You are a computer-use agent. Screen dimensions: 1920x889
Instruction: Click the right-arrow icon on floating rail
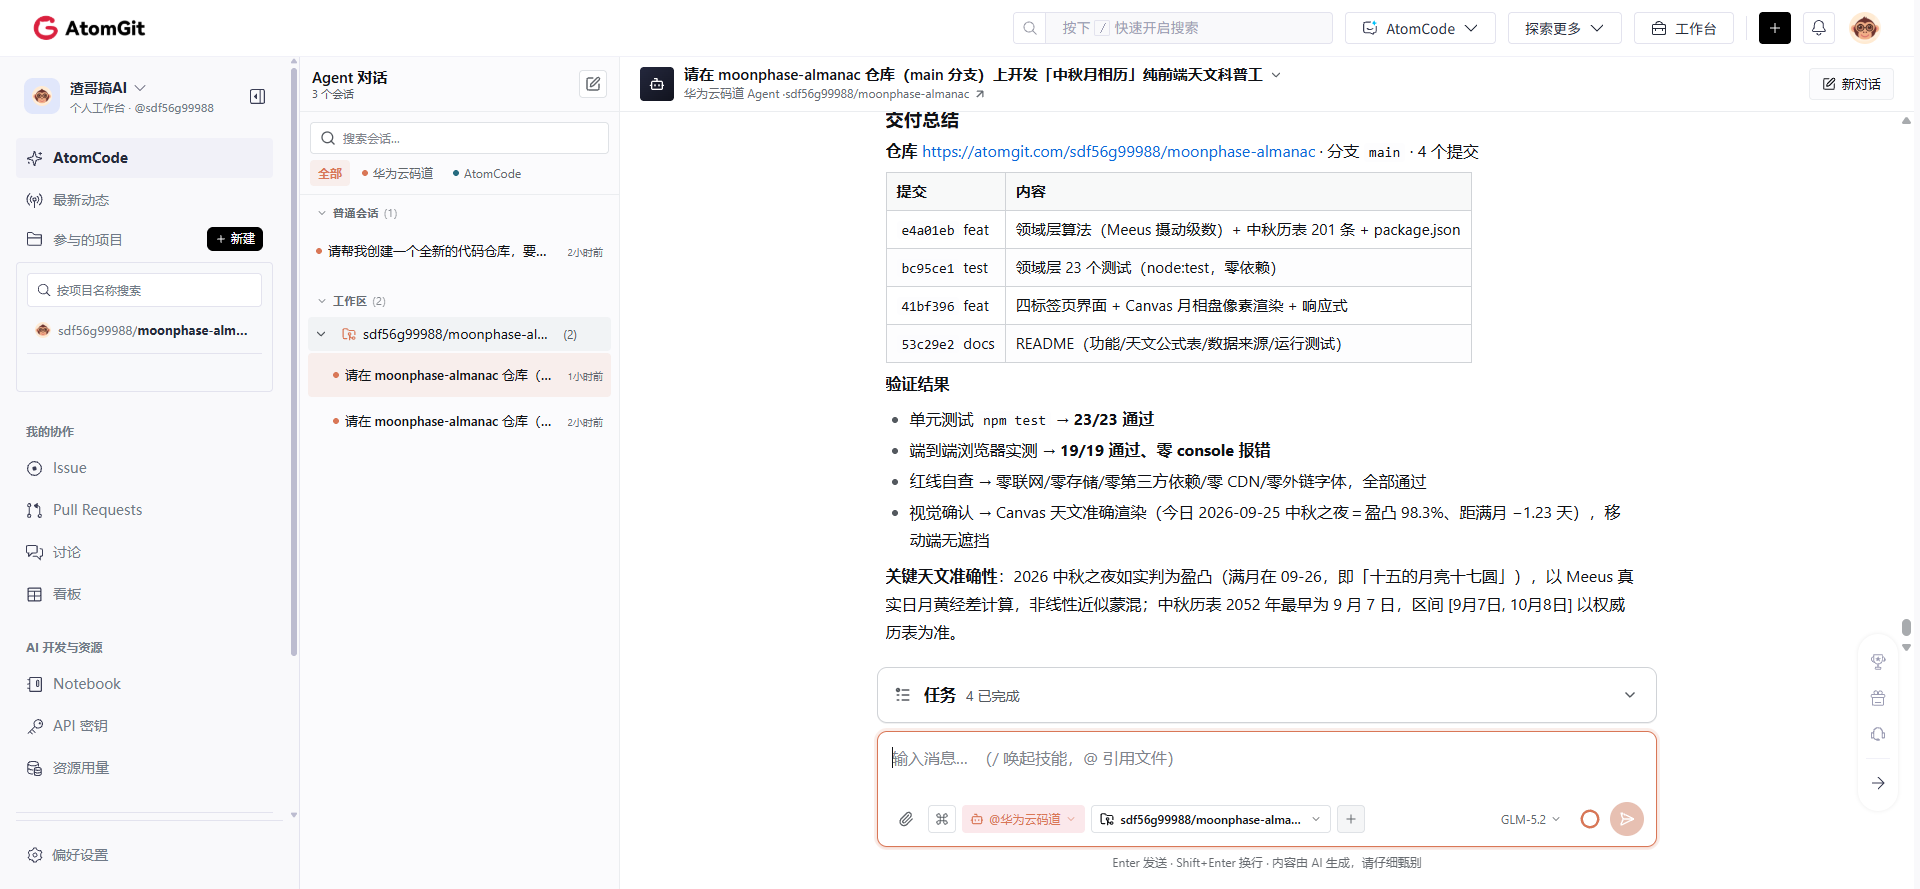click(1878, 783)
